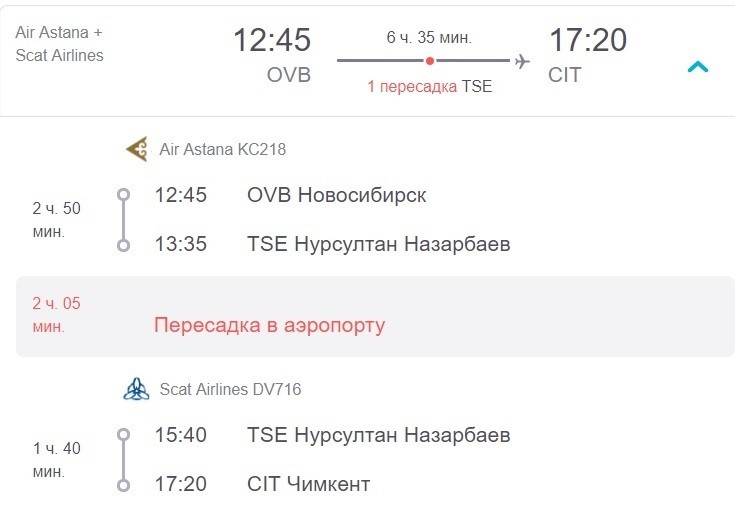
Task: Click the Чимкент arrival stop marker circle
Action: click(123, 485)
